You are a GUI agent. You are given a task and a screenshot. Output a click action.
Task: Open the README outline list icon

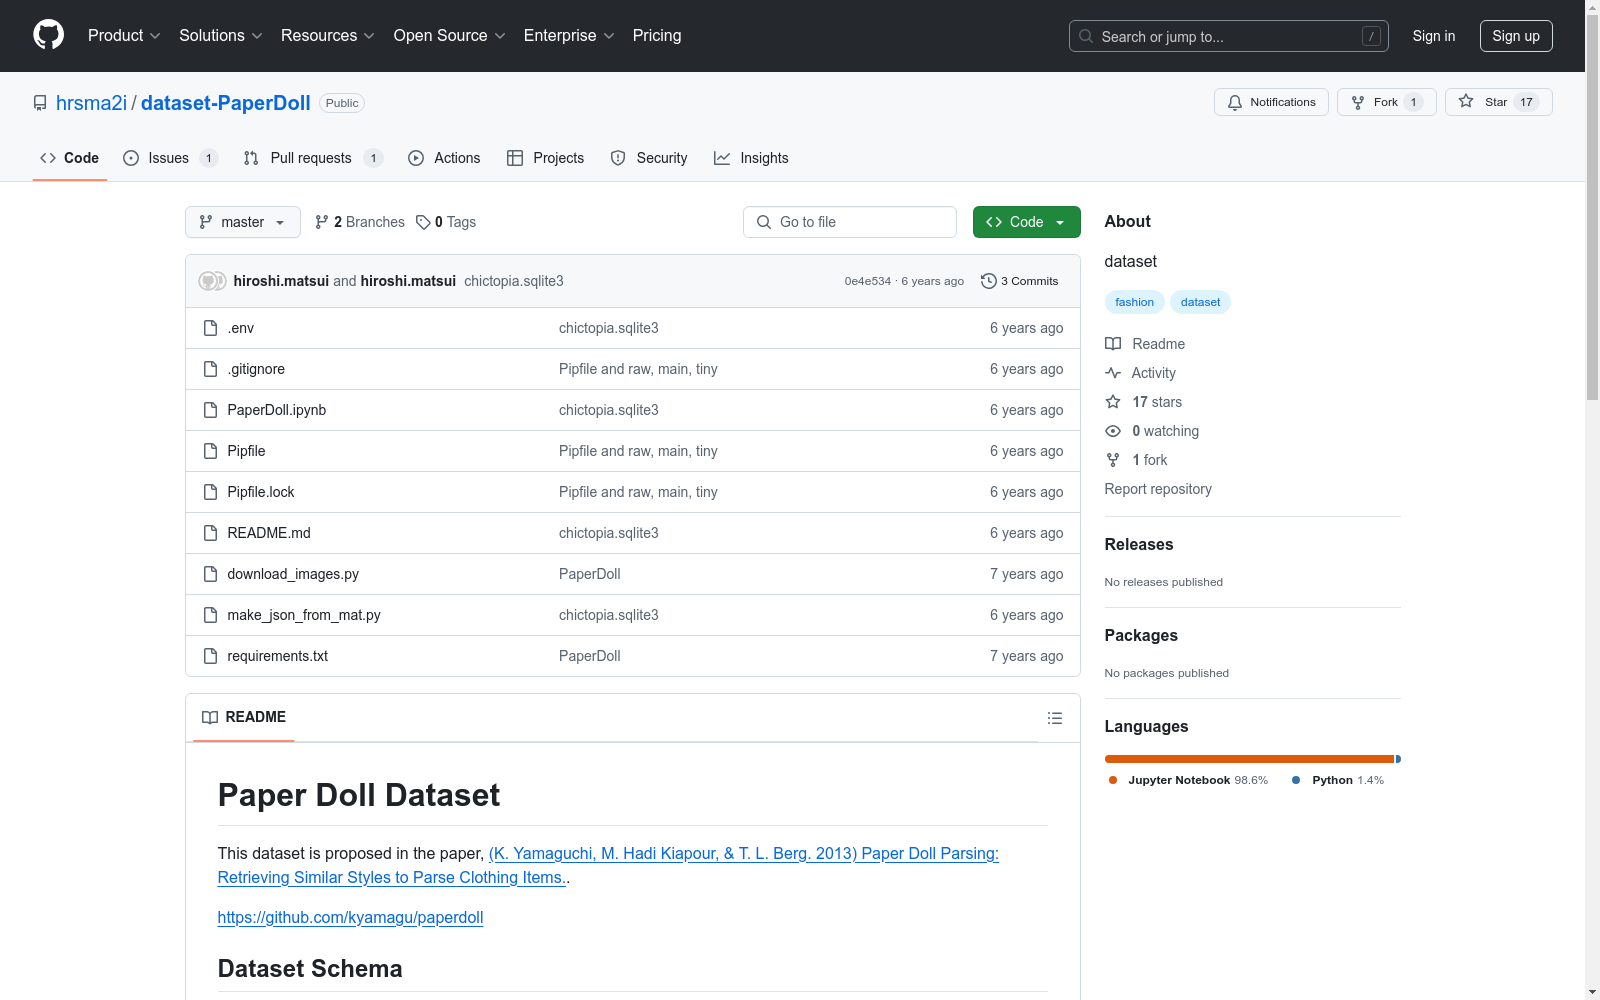click(x=1055, y=718)
